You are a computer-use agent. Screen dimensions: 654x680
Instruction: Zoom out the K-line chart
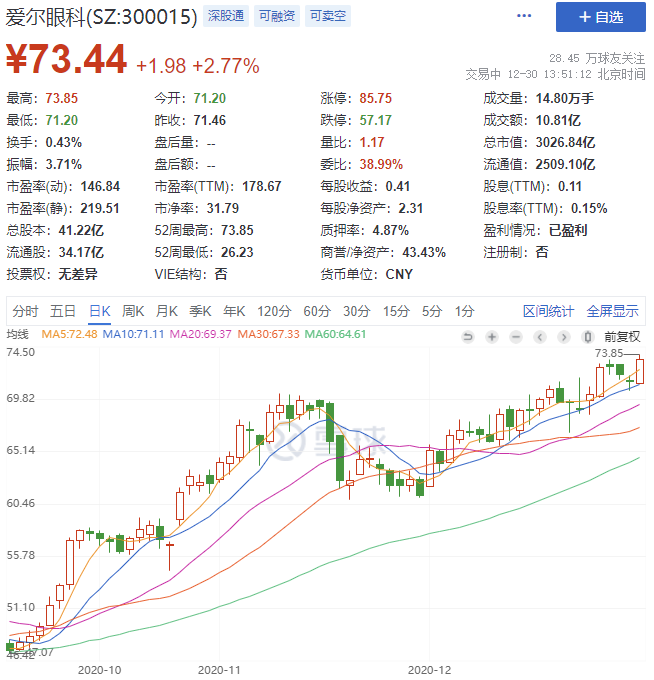point(516,337)
